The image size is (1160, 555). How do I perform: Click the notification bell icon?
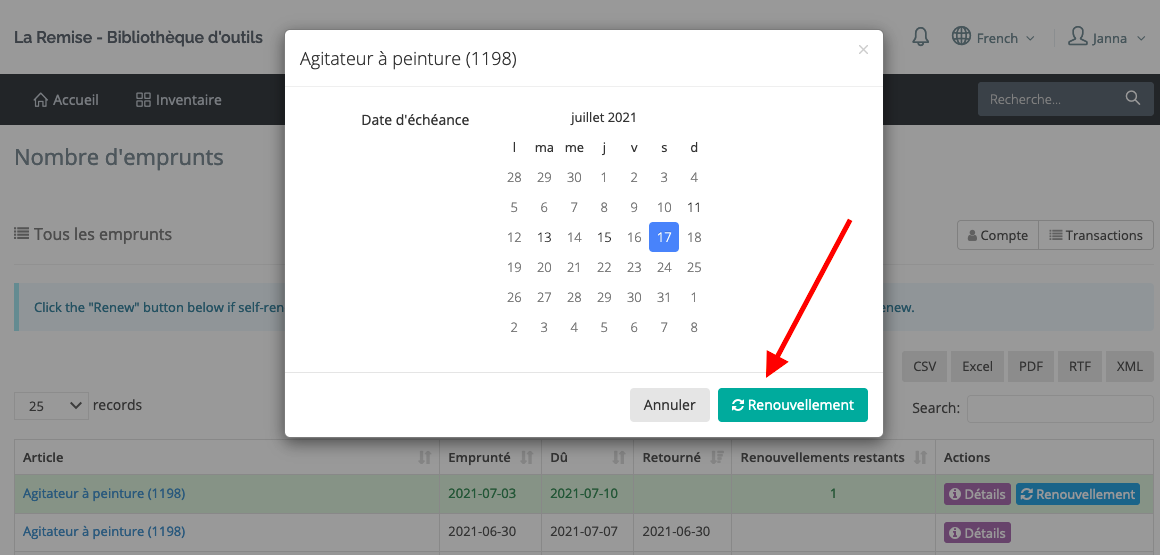pyautogui.click(x=921, y=37)
